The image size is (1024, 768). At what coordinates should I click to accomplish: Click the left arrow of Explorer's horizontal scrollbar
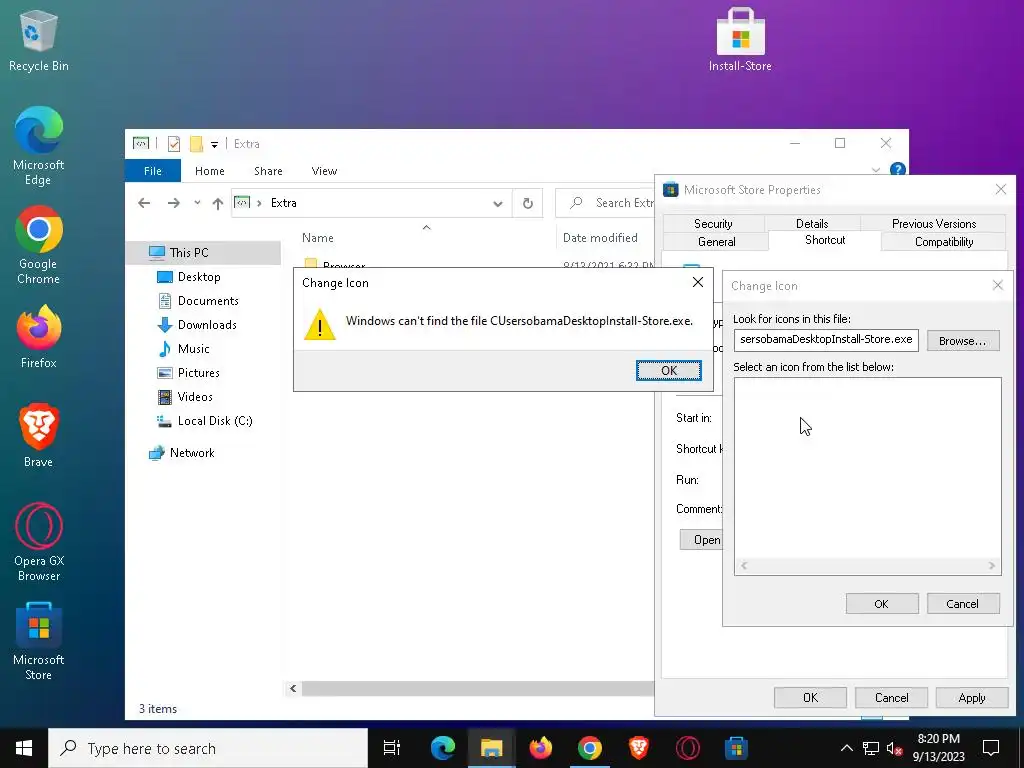coord(293,688)
